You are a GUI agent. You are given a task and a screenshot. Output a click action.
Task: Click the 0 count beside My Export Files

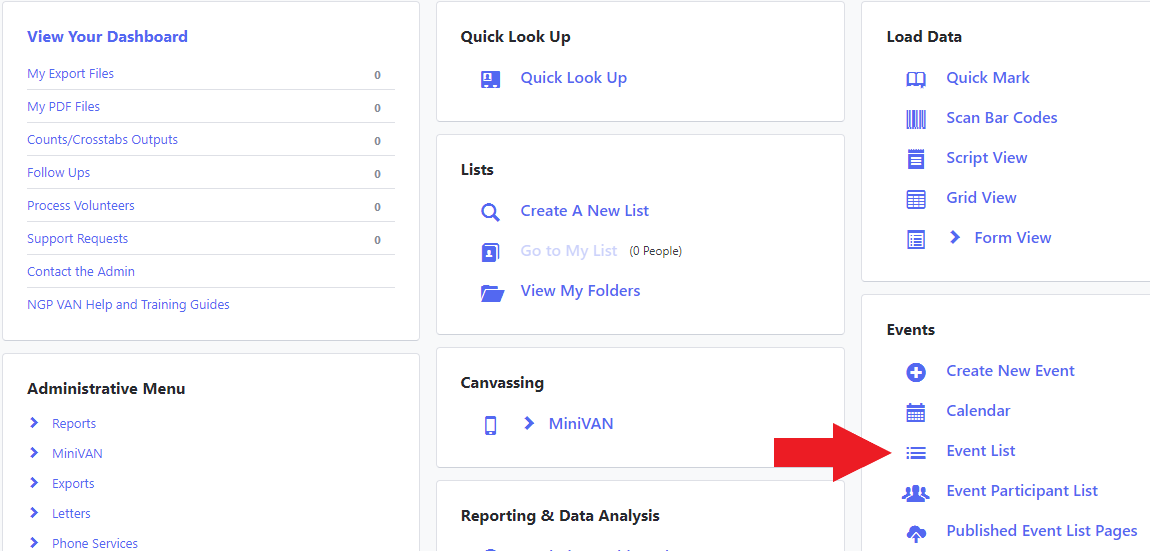[x=378, y=75]
